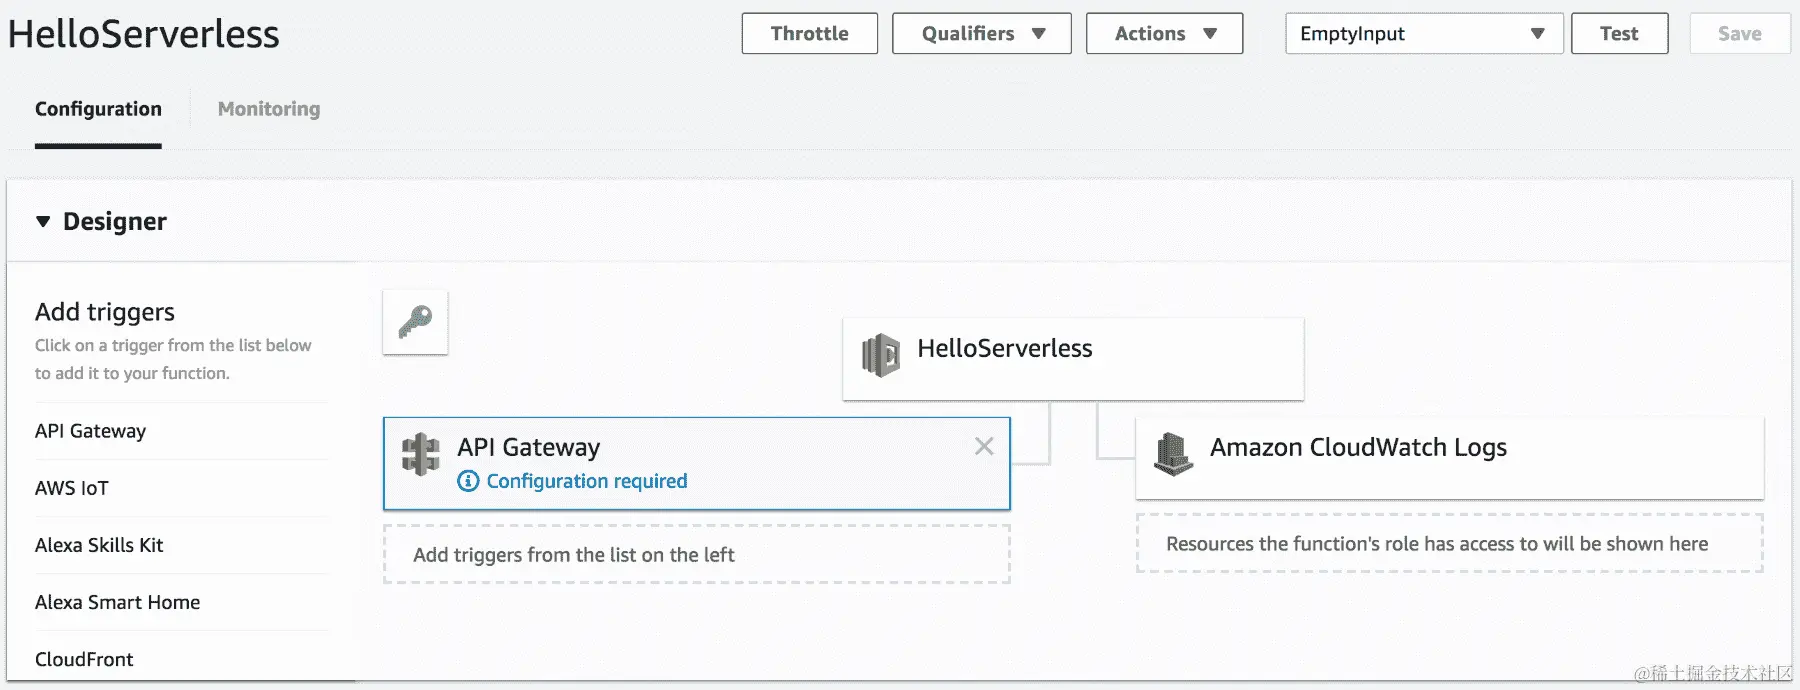
Task: Collapse the Designer section
Action: [x=43, y=221]
